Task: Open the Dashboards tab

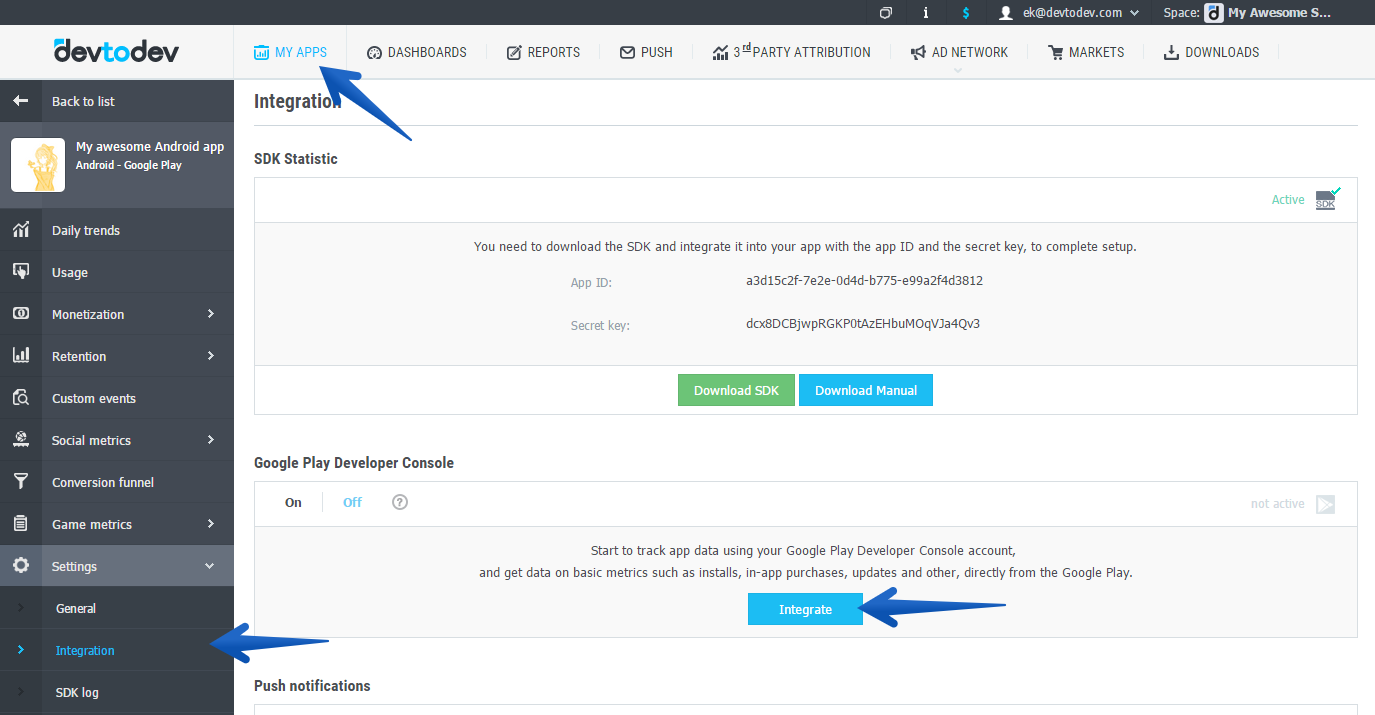Action: [416, 52]
